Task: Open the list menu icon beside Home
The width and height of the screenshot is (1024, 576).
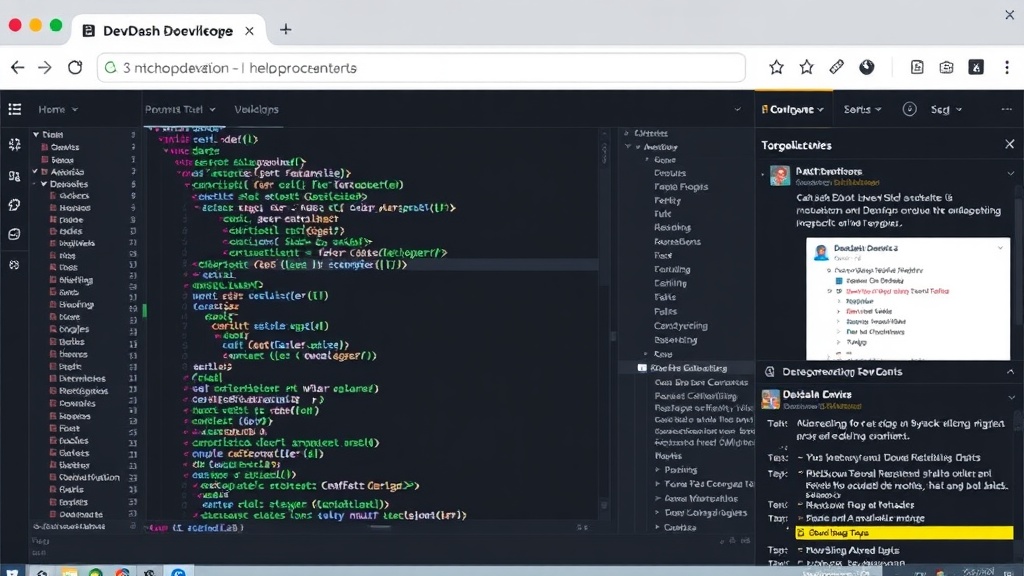Action: click(14, 109)
